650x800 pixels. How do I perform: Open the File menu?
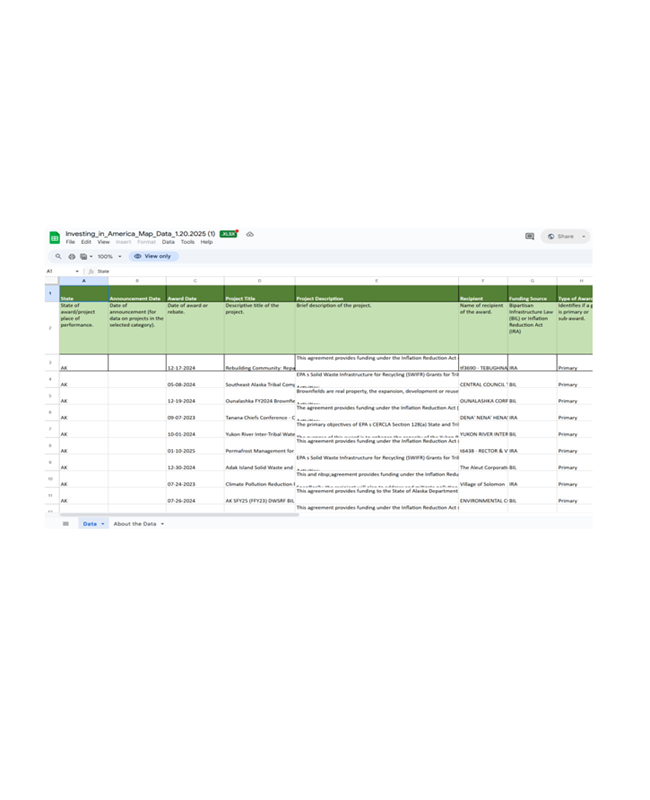[70, 242]
